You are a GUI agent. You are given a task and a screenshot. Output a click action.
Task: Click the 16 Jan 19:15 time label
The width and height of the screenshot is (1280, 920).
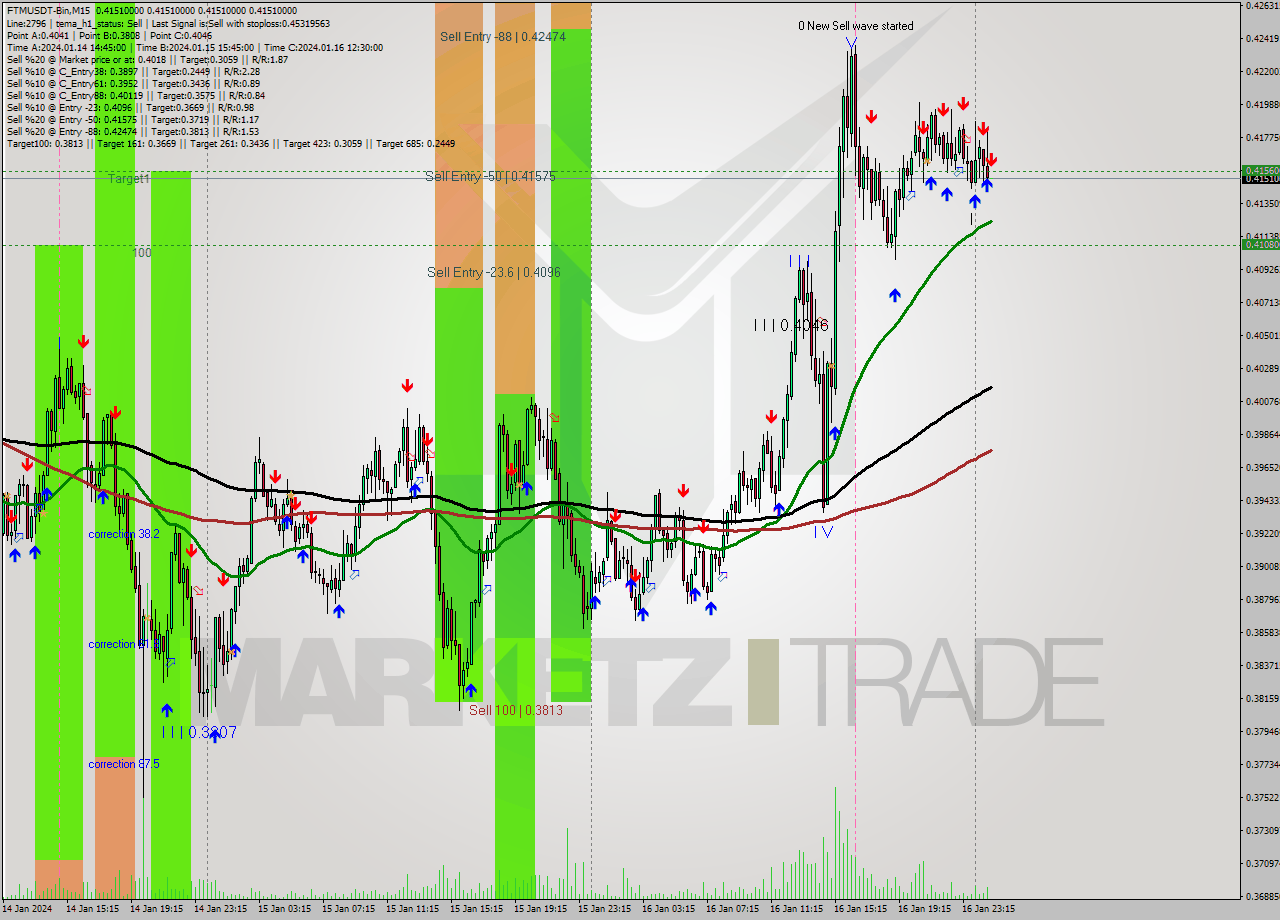pos(924,909)
